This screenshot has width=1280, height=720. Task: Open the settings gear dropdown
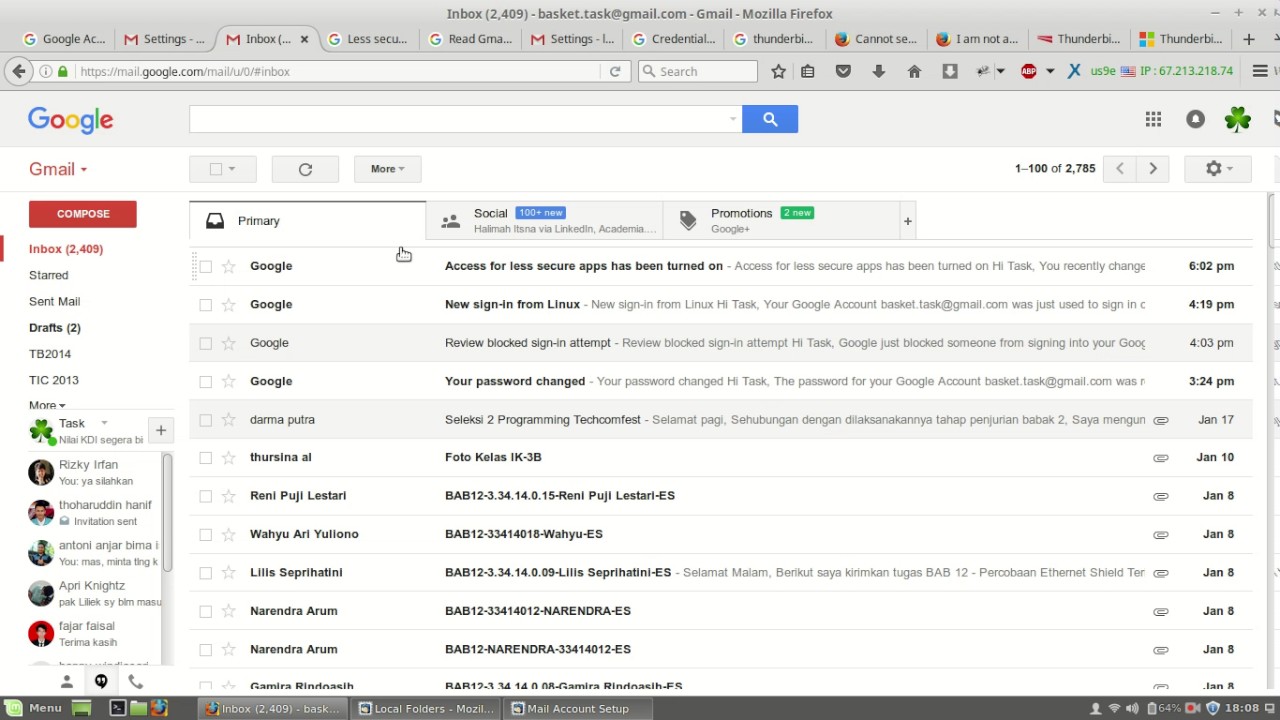[x=1218, y=169]
